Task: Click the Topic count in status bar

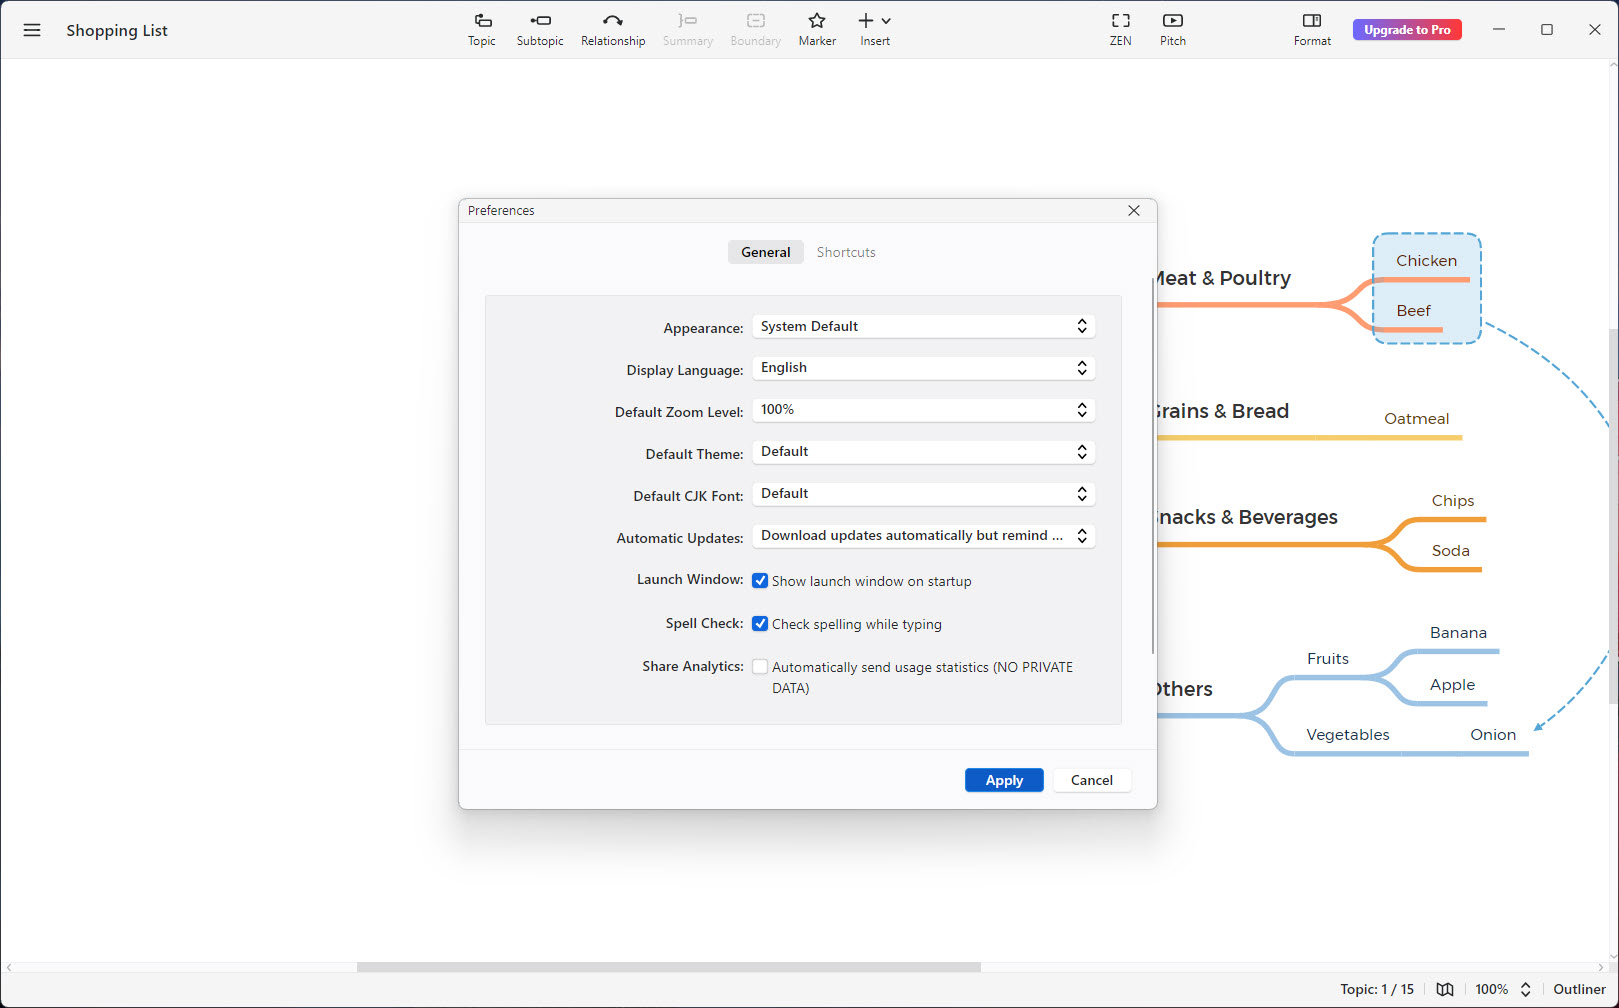Action: (1377, 989)
